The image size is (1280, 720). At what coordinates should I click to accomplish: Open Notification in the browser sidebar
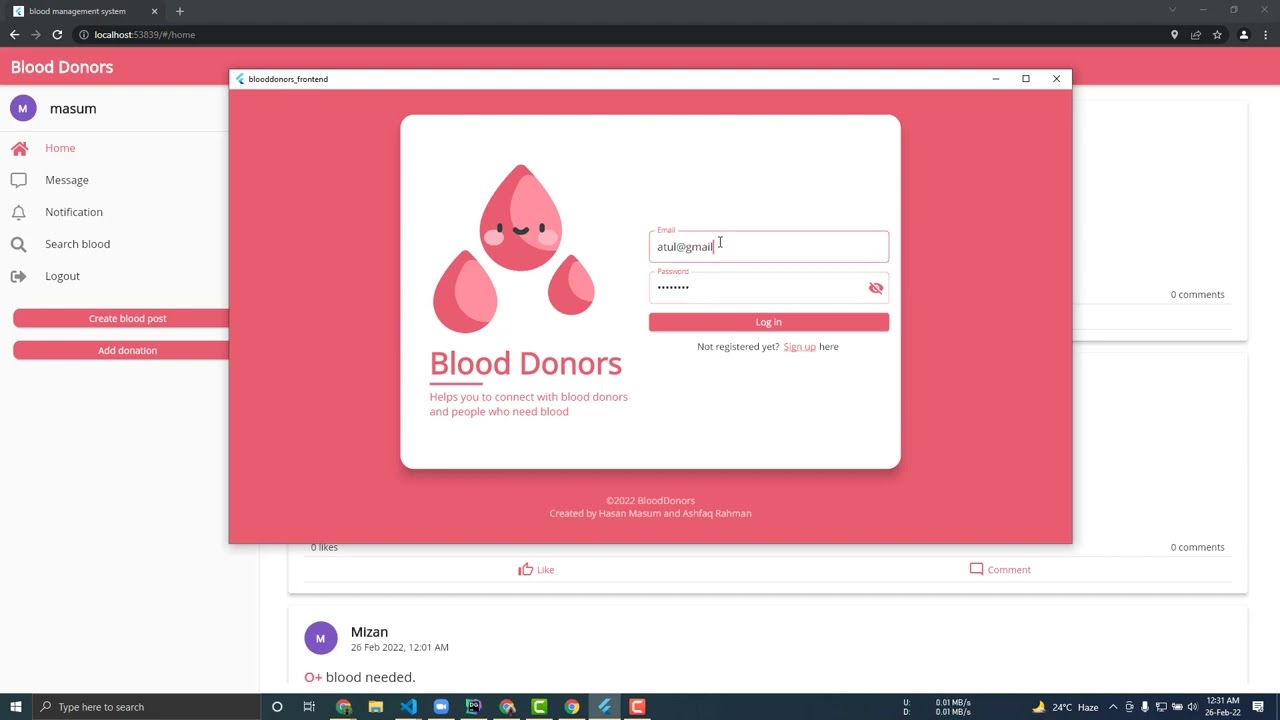pos(74,212)
